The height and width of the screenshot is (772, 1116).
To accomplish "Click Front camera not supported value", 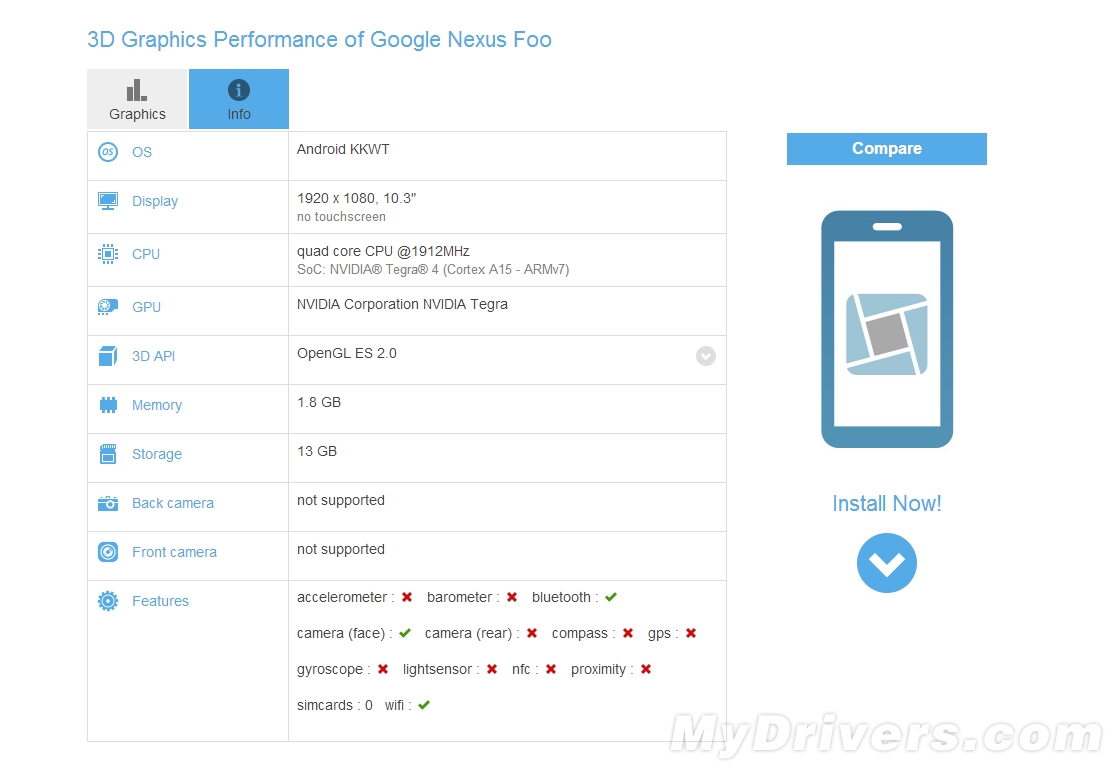I will (341, 549).
